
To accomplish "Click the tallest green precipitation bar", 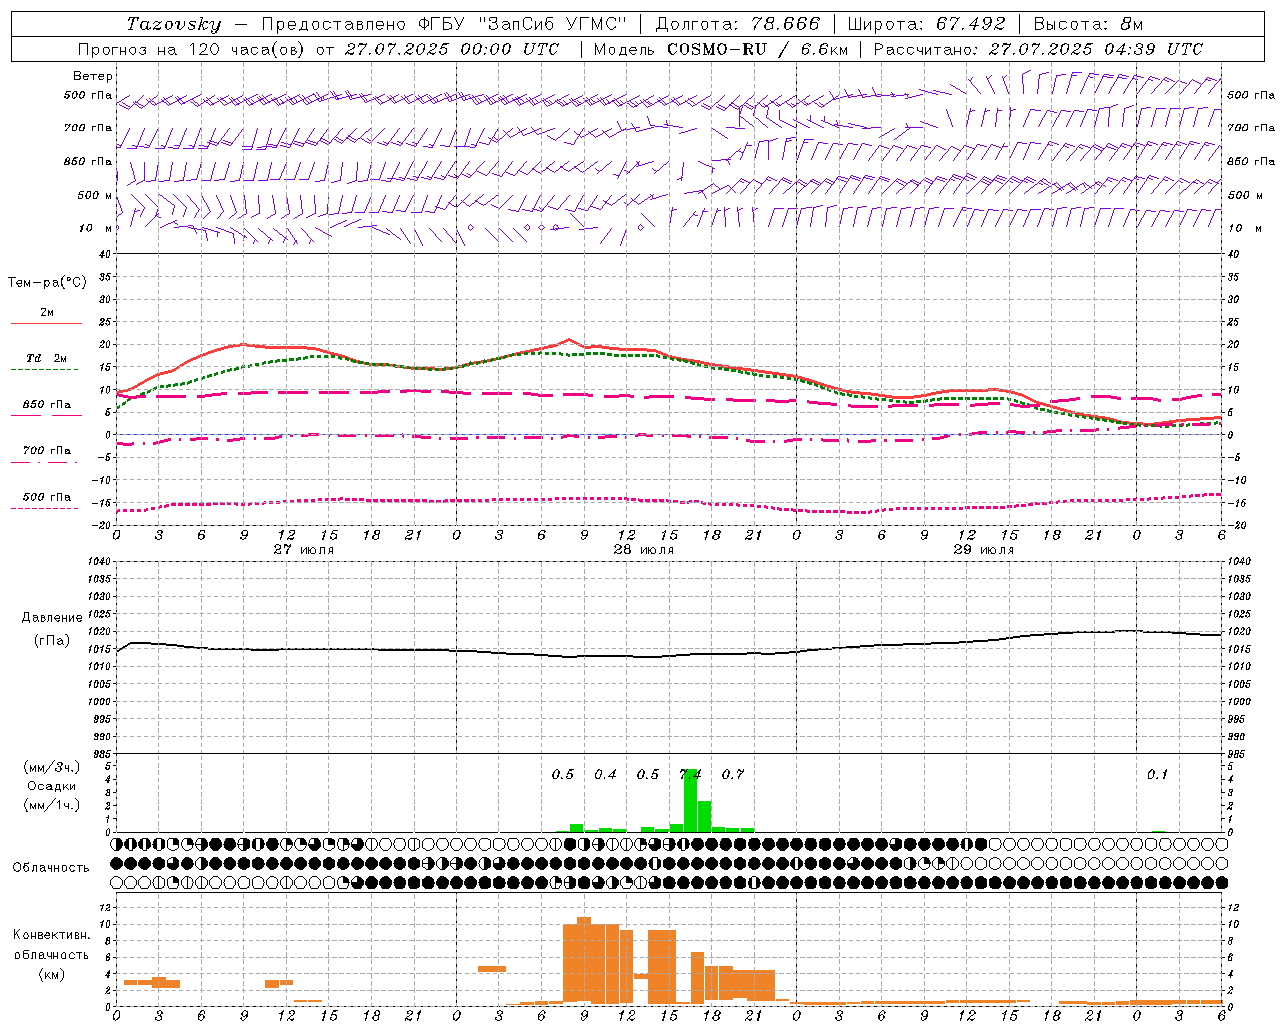I will tap(690, 800).
